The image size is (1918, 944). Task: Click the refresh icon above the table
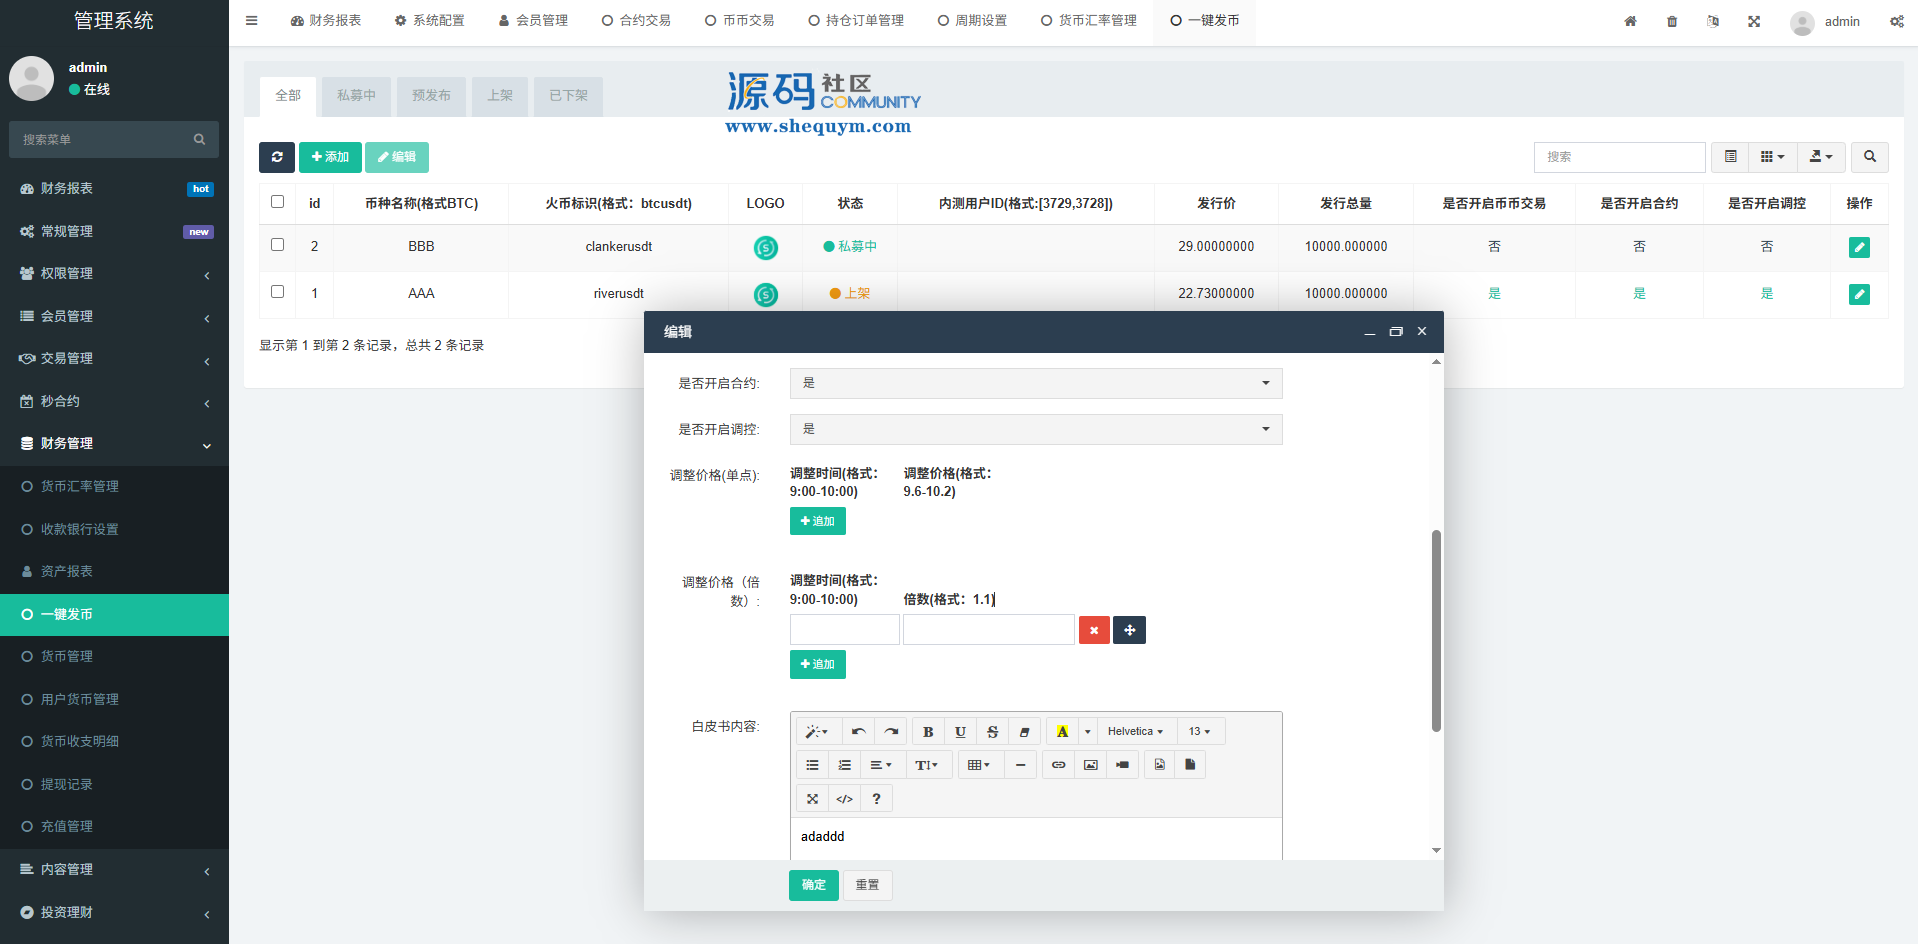[277, 157]
